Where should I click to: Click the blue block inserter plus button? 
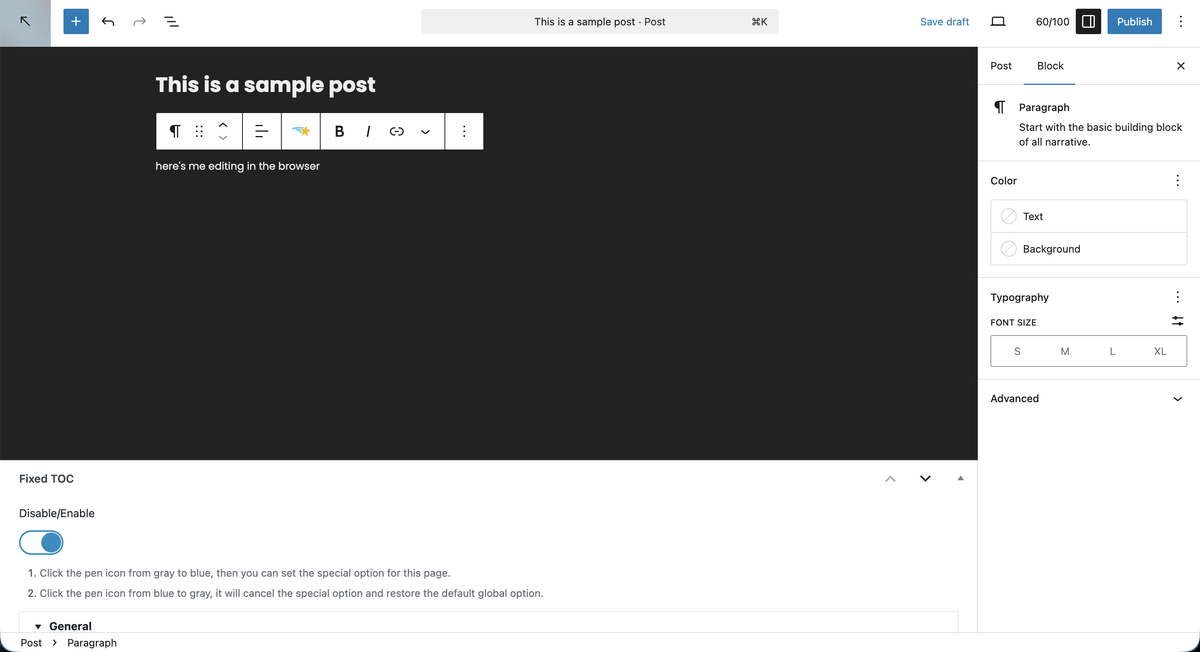[x=76, y=21]
